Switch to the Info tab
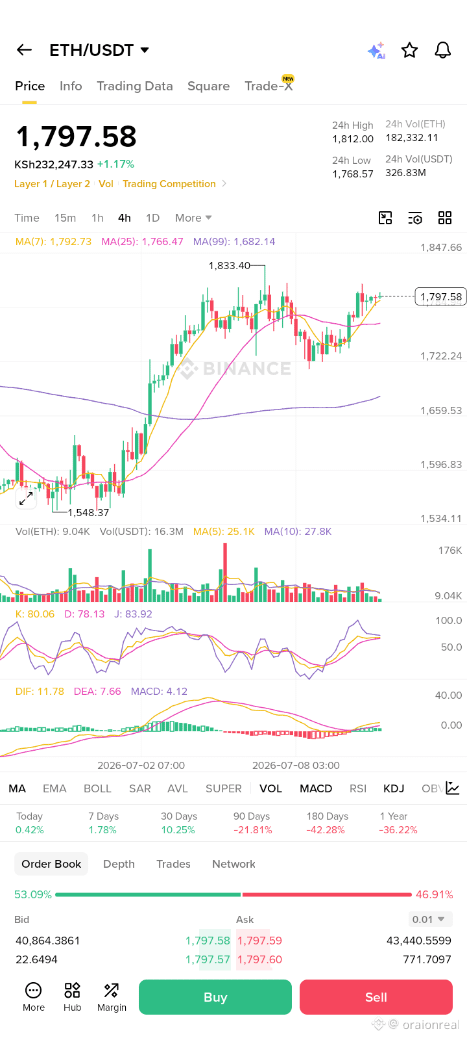This screenshot has width=467, height=1040. click(71, 86)
